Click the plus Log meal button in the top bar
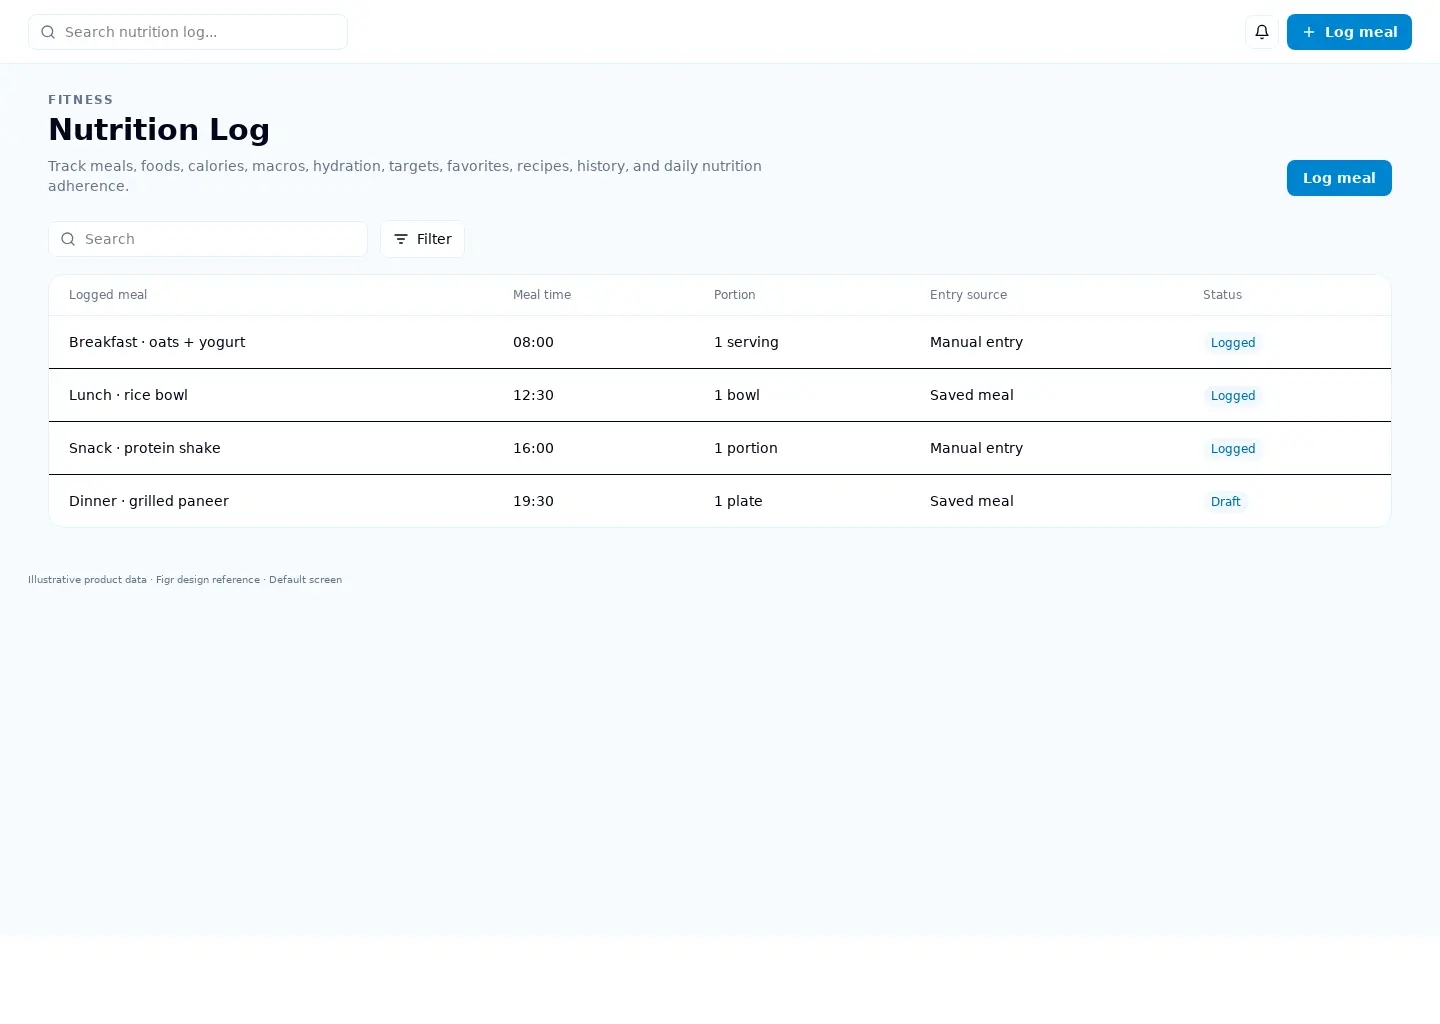The width and height of the screenshot is (1440, 1024). click(1349, 32)
